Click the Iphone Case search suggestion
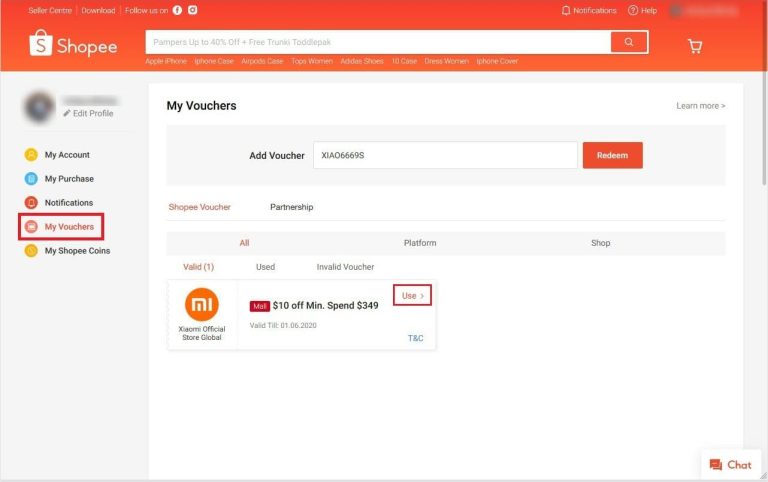The width and height of the screenshot is (768, 482). pos(214,61)
